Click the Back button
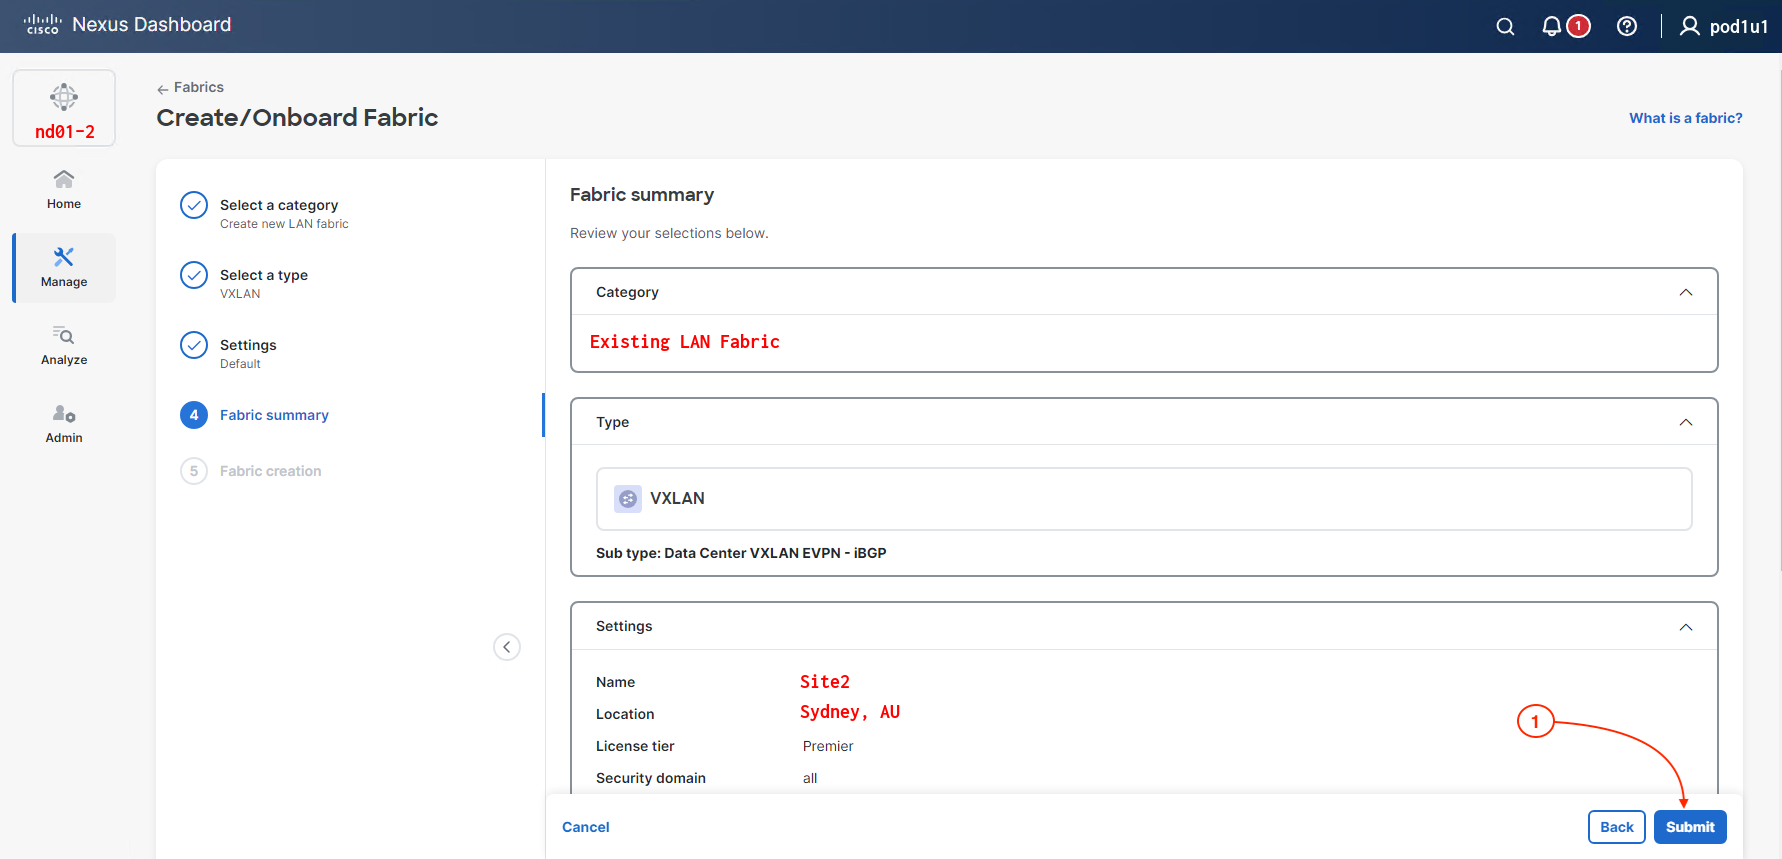 pyautogui.click(x=1616, y=827)
